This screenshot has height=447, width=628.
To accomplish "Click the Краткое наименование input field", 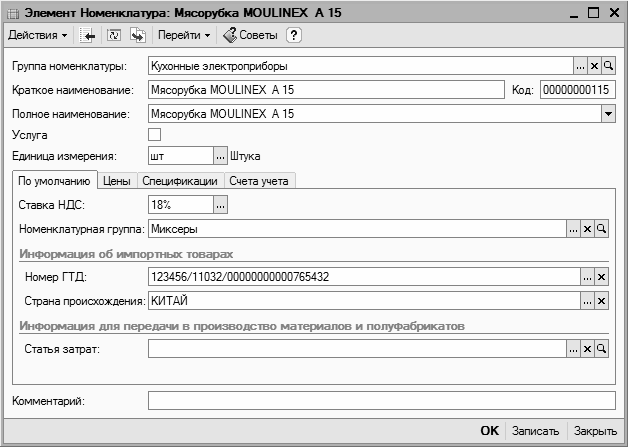I will [326, 90].
